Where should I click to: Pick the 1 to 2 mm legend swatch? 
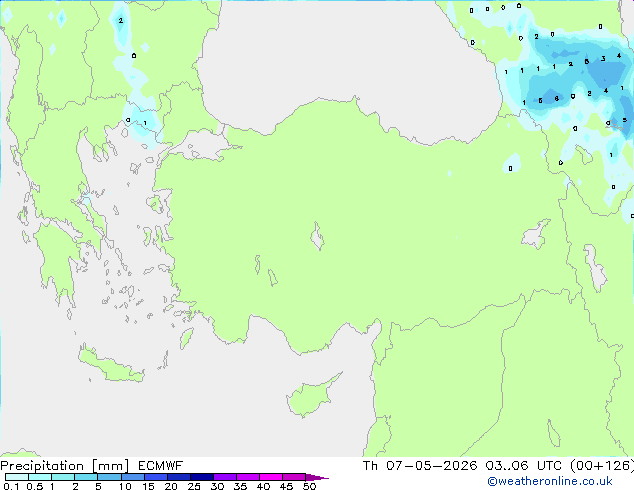coord(63,477)
